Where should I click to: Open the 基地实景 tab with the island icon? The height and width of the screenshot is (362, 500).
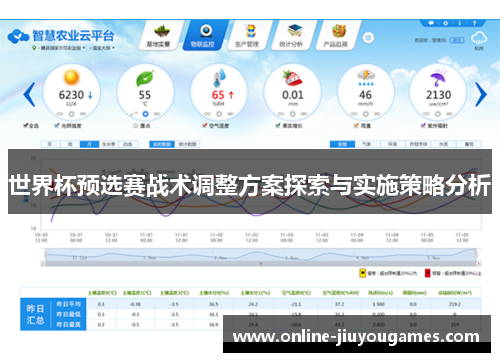point(160,36)
